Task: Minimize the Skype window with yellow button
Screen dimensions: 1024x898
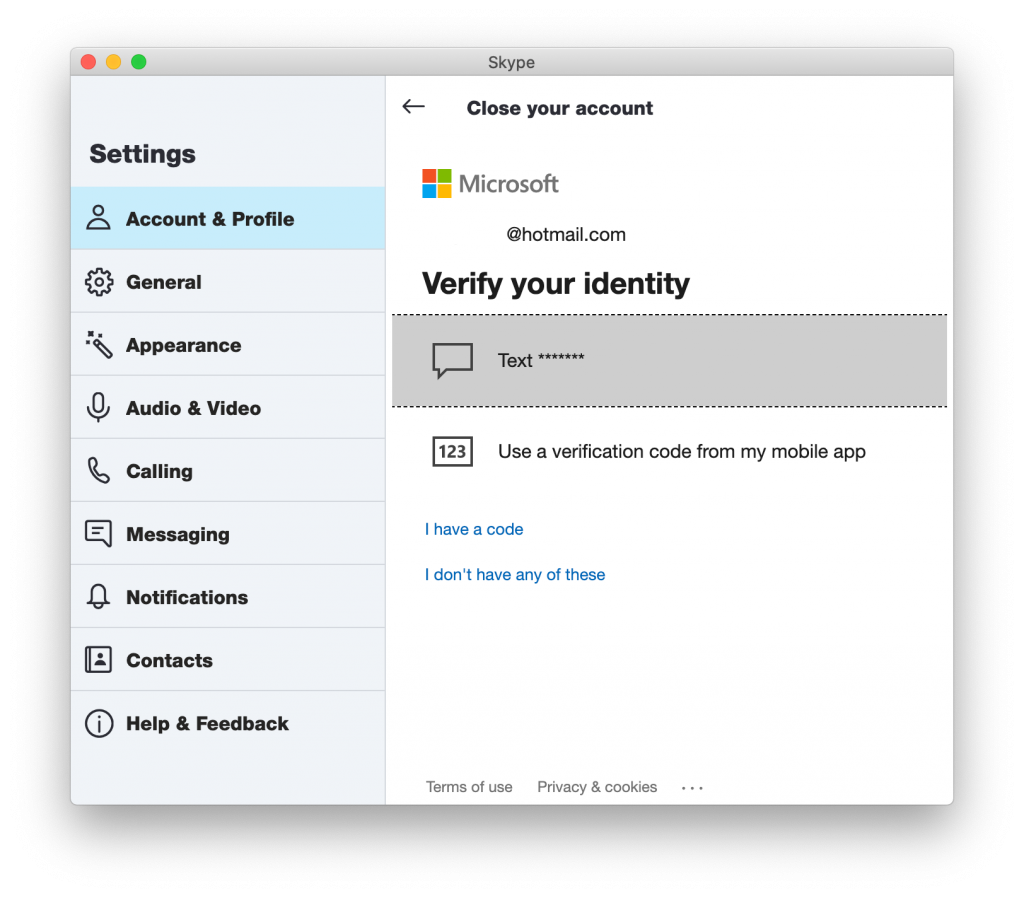Action: (114, 62)
